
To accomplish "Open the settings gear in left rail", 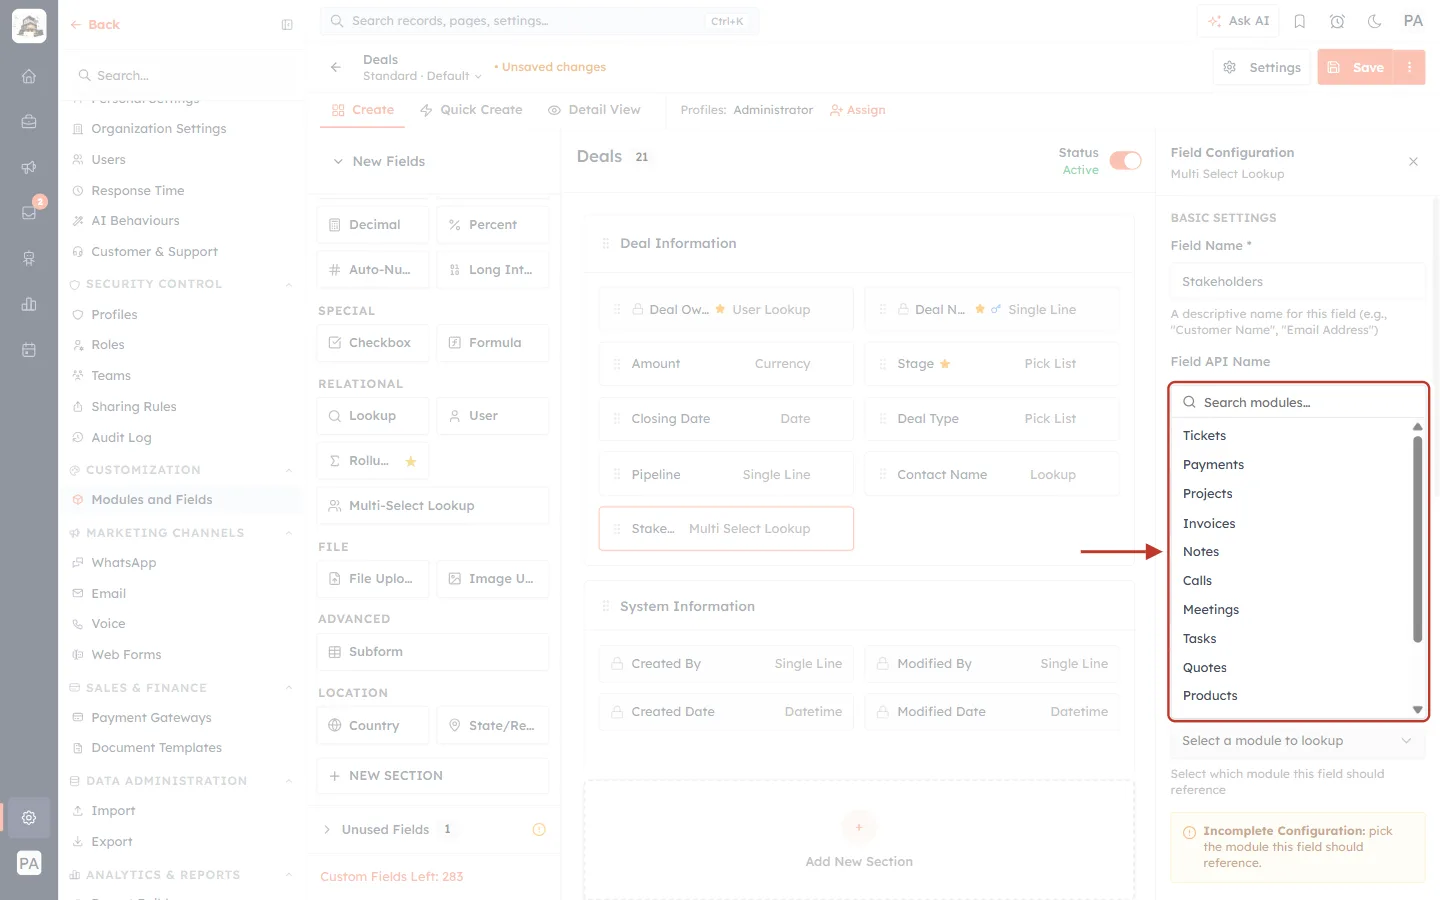I will pos(29,817).
